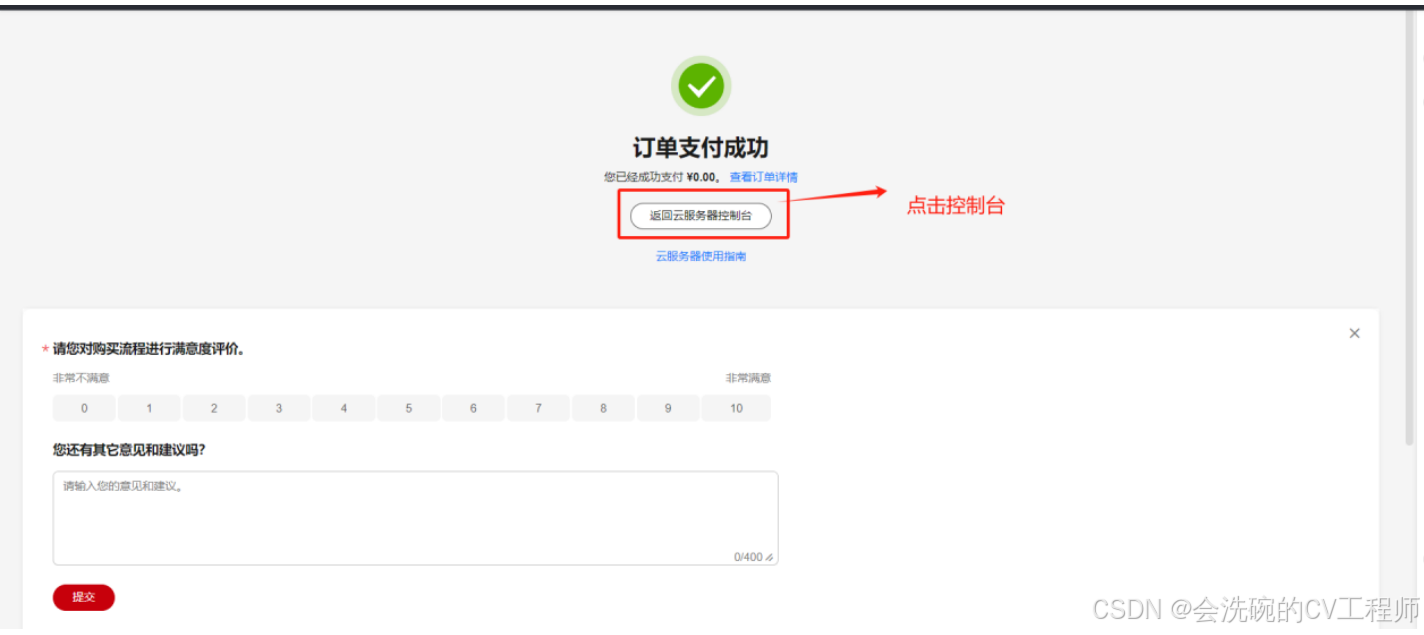This screenshot has width=1424, height=635.
Task: Select satisfaction rating 2
Action: 214,408
